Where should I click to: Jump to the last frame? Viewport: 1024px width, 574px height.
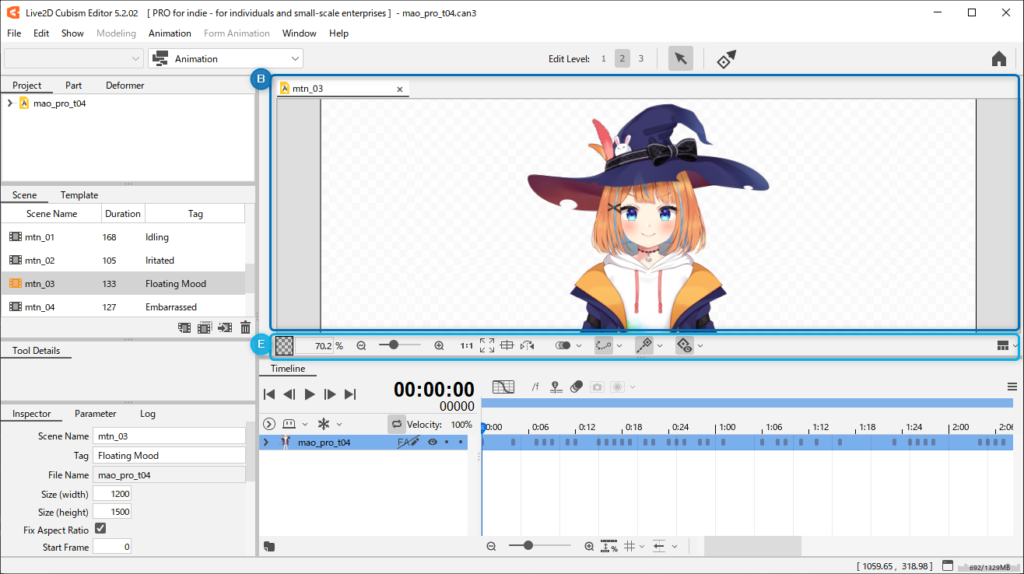coord(350,394)
